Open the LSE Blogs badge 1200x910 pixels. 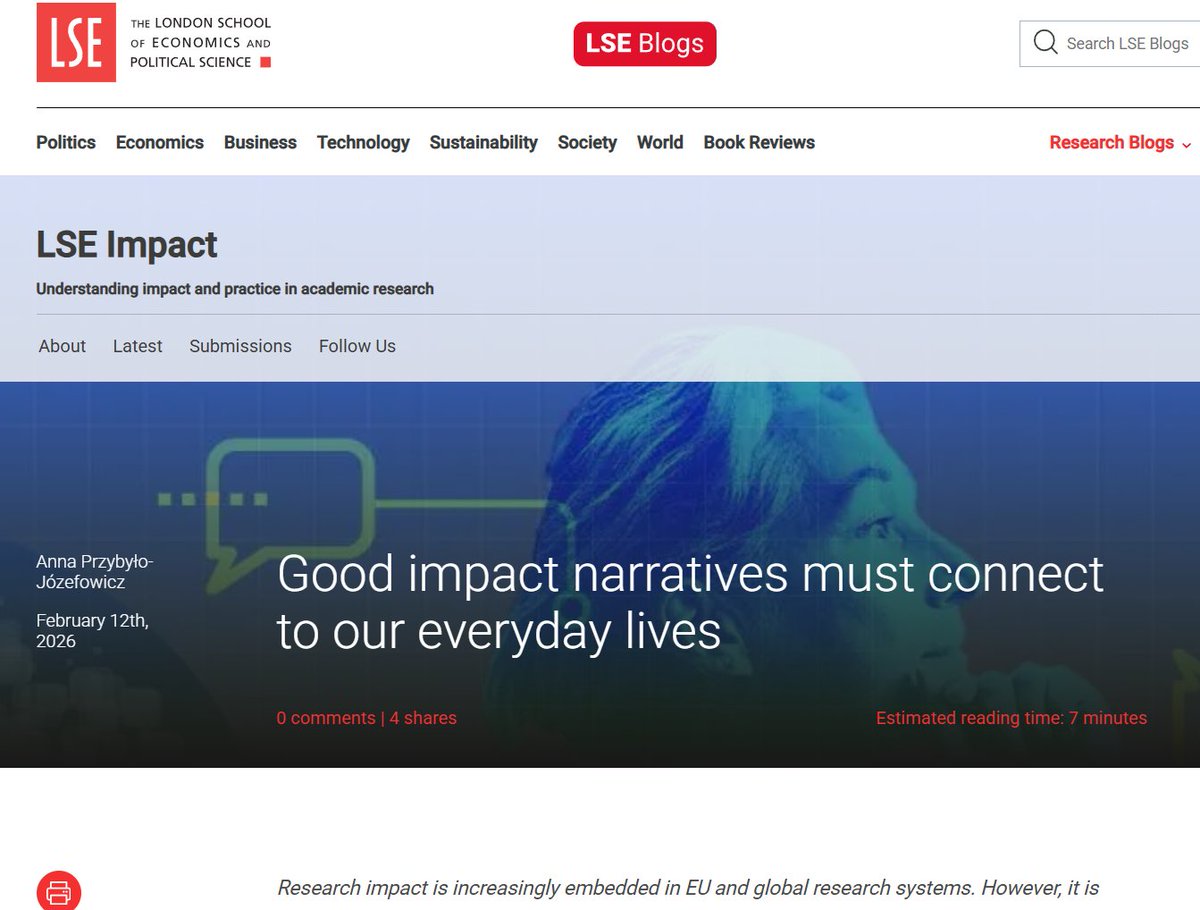(645, 44)
